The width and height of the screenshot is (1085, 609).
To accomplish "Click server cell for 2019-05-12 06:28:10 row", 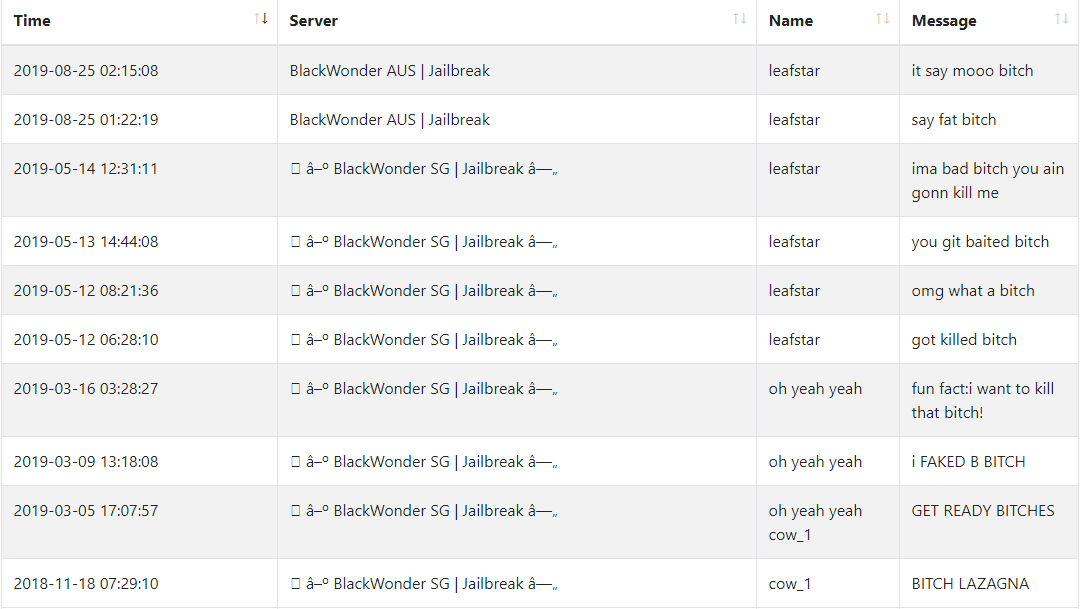I will coord(517,340).
